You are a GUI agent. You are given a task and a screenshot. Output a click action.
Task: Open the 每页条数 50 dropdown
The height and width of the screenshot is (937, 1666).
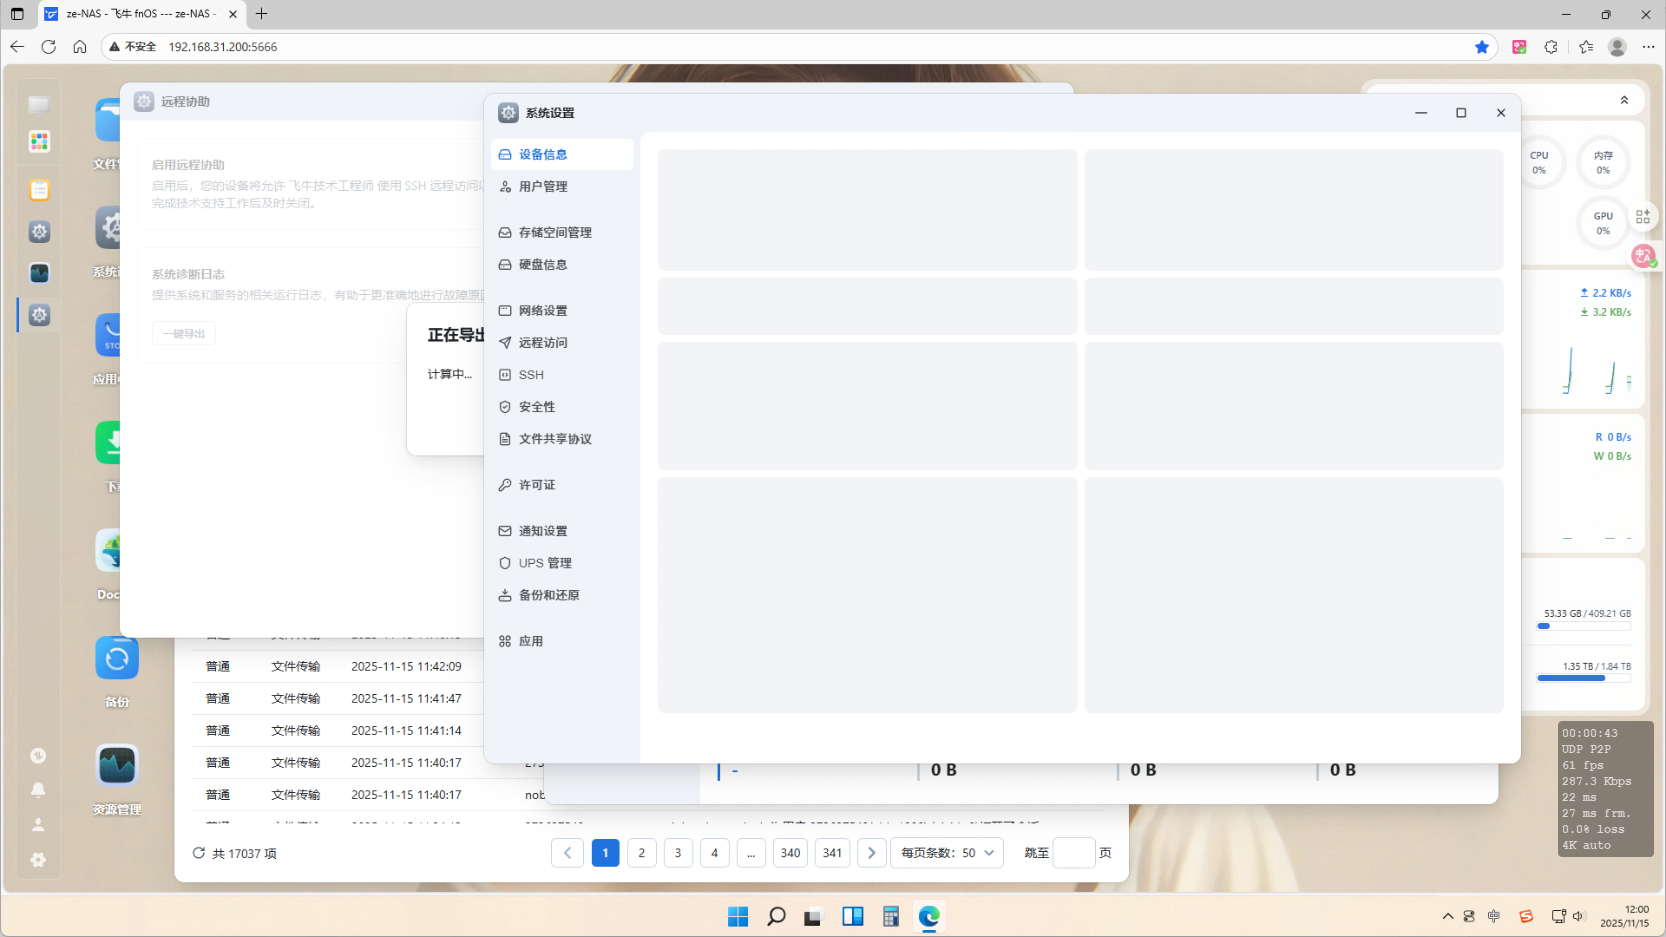click(x=946, y=853)
